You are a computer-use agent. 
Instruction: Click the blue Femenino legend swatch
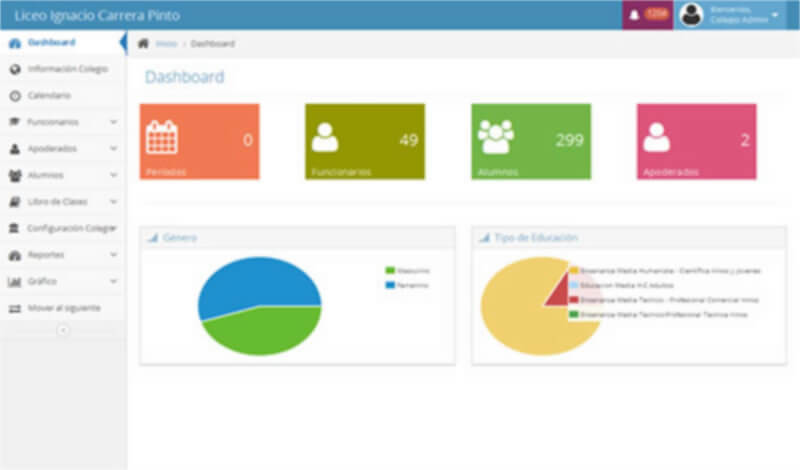390,285
